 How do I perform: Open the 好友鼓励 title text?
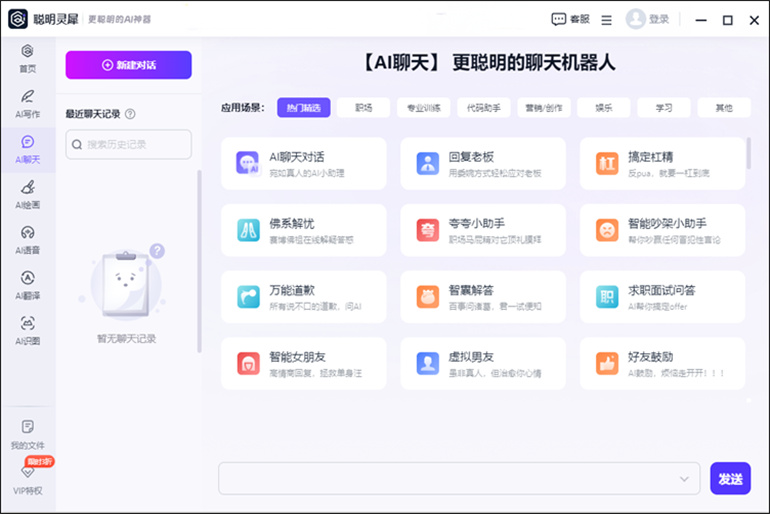click(x=650, y=357)
